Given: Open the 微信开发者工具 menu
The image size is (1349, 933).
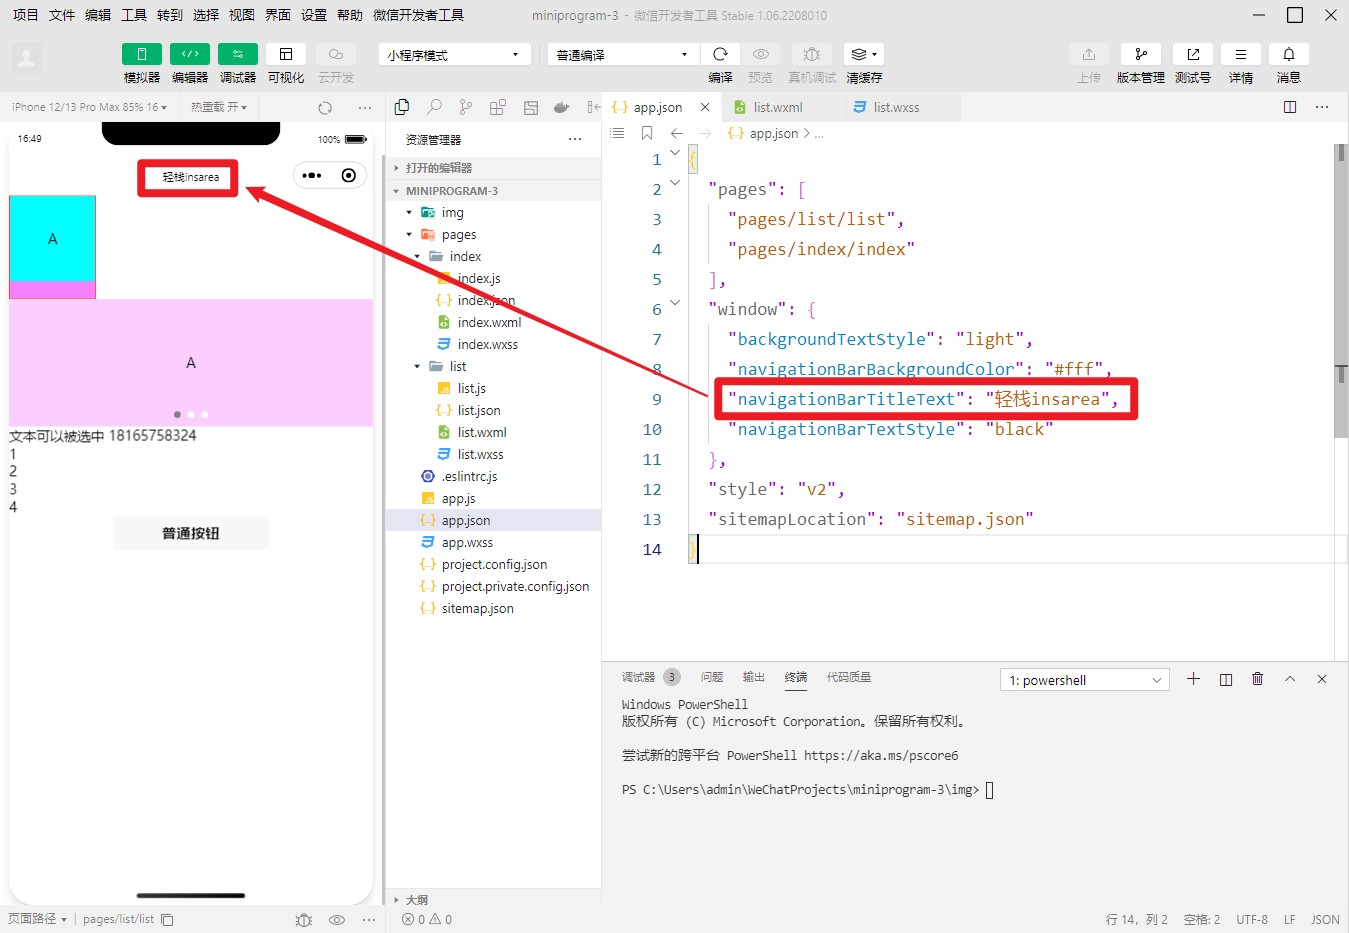Looking at the screenshot, I should coord(418,15).
